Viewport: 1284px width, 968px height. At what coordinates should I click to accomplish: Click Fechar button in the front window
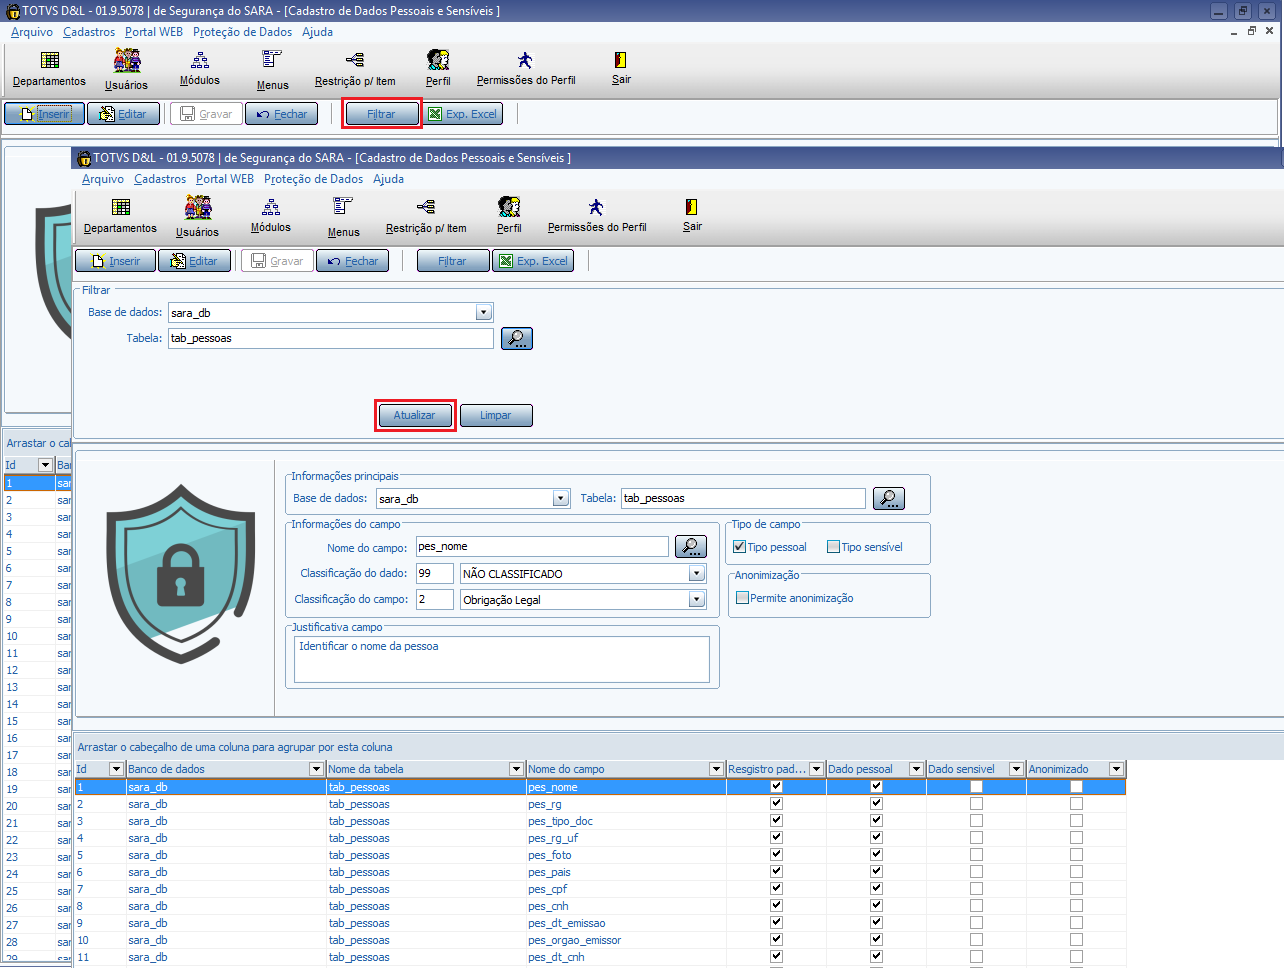click(x=353, y=261)
